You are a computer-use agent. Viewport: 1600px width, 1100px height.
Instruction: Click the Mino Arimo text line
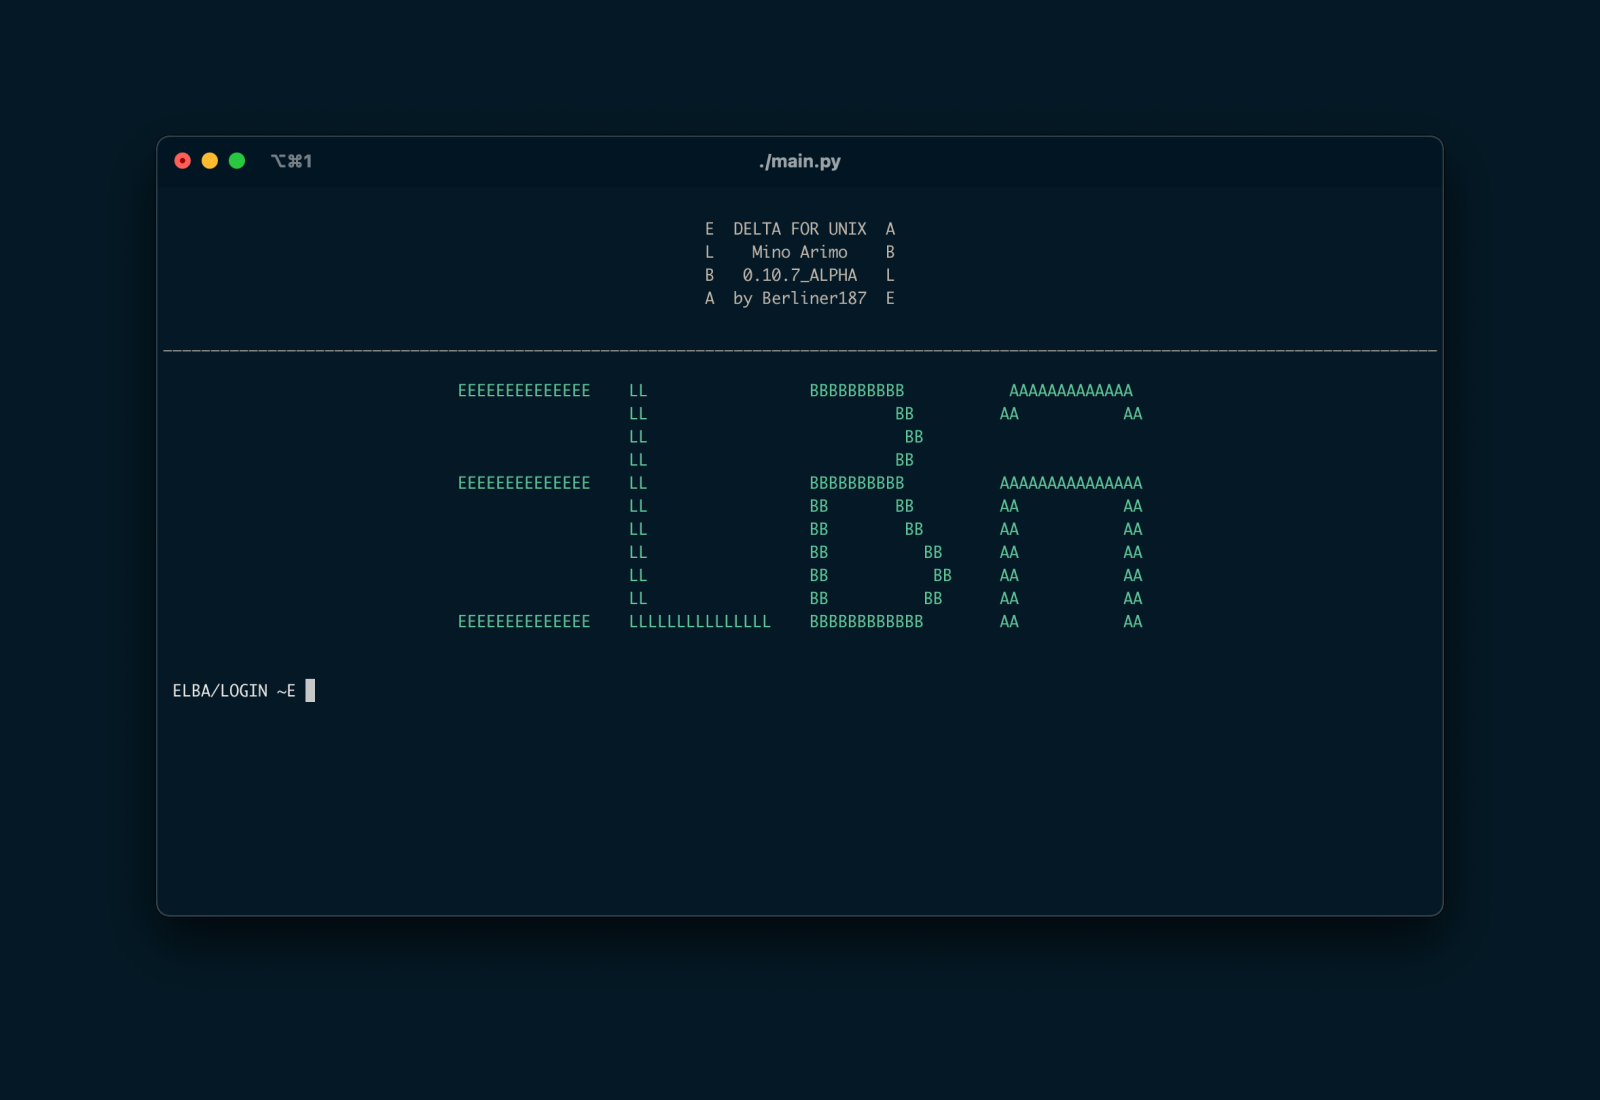tap(799, 252)
